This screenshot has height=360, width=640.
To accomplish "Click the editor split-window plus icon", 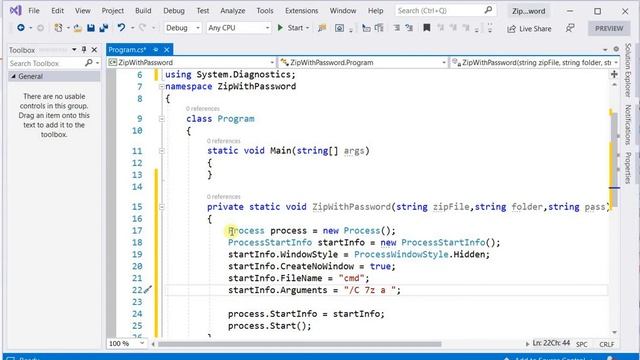I will pos(614,74).
